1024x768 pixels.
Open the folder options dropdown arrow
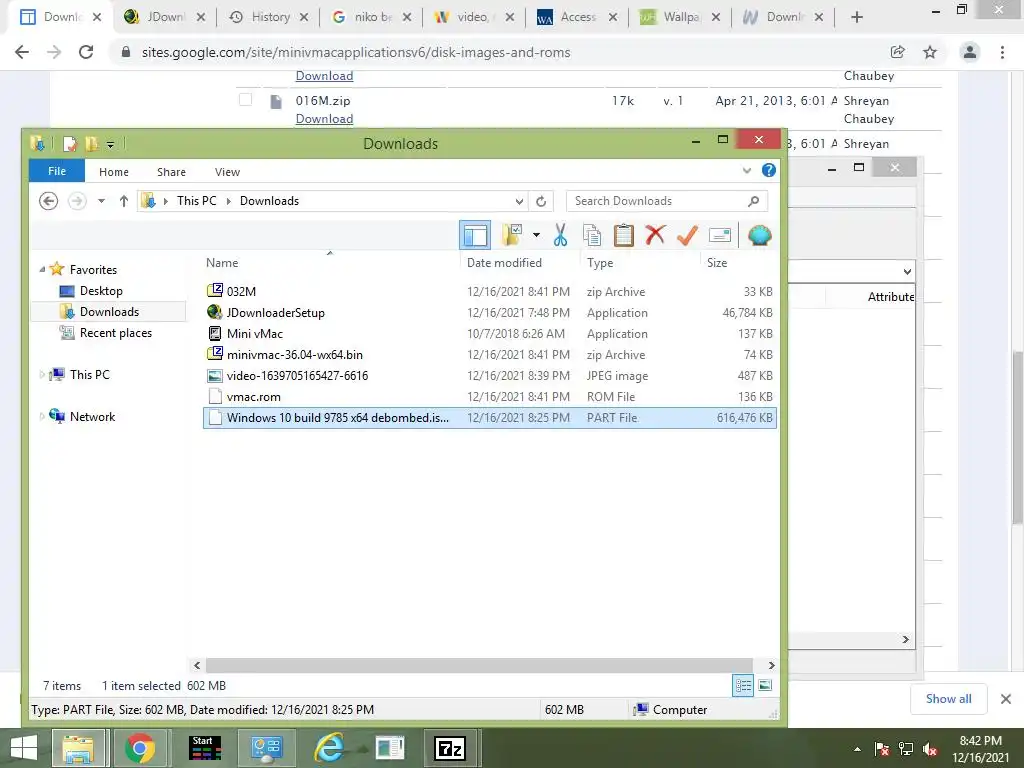pos(536,235)
